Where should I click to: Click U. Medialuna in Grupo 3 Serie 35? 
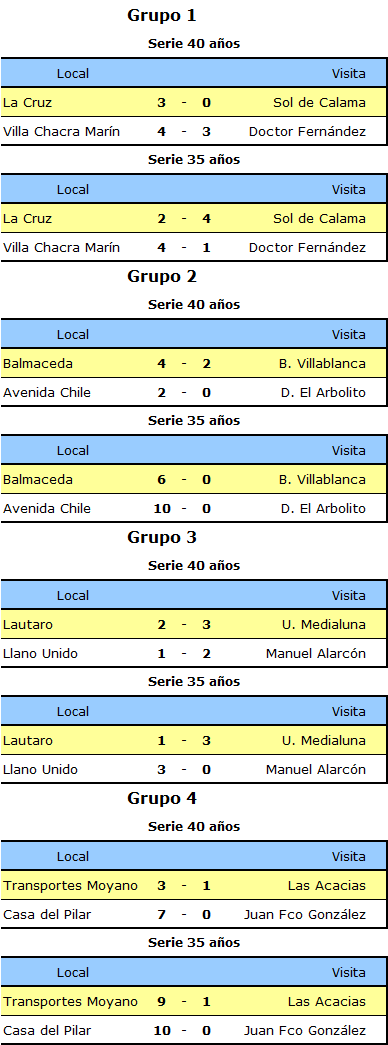click(x=324, y=740)
